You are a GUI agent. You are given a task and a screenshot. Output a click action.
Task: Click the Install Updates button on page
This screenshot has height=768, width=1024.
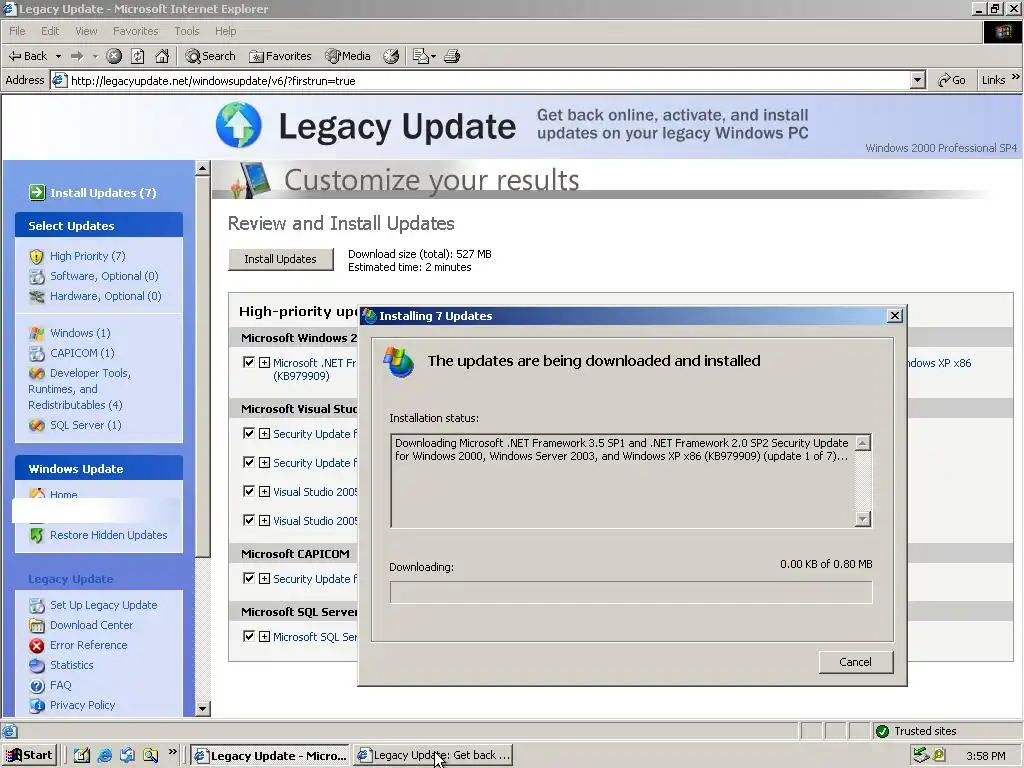(x=280, y=259)
